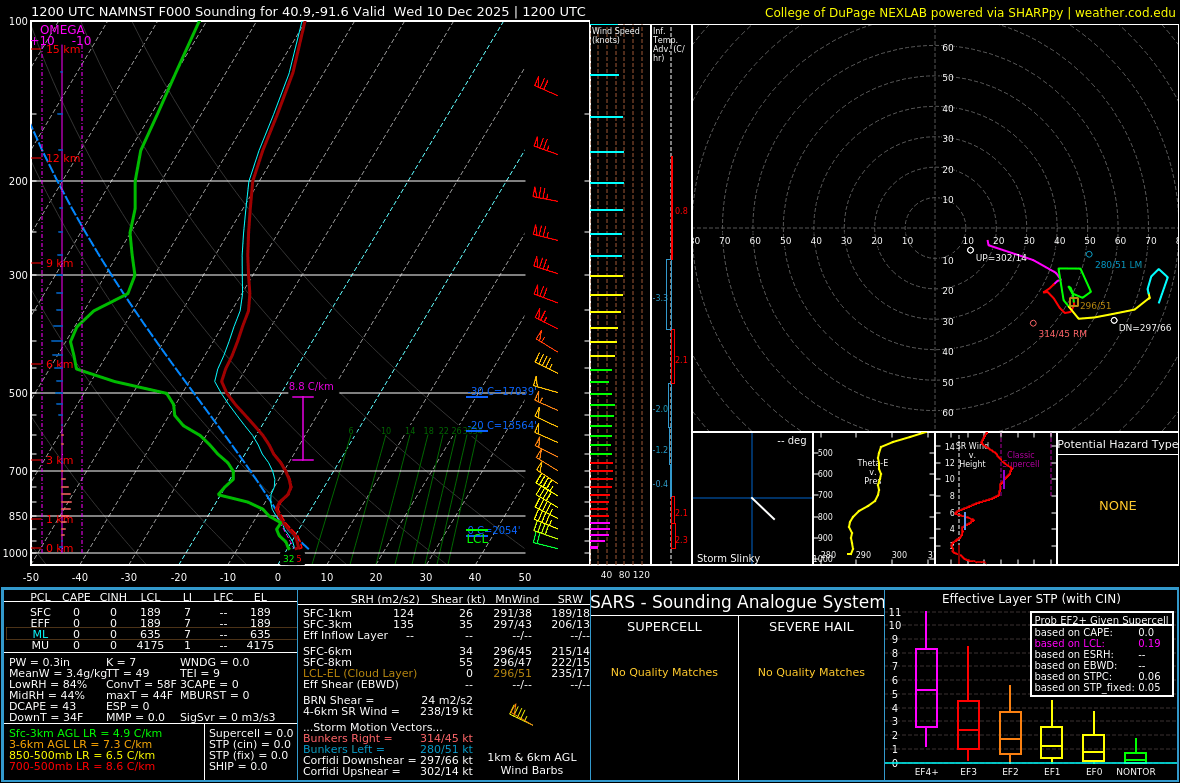Screen dimensions: 1180x783
Task: Select the SFC parcel row
Action: 151,612
